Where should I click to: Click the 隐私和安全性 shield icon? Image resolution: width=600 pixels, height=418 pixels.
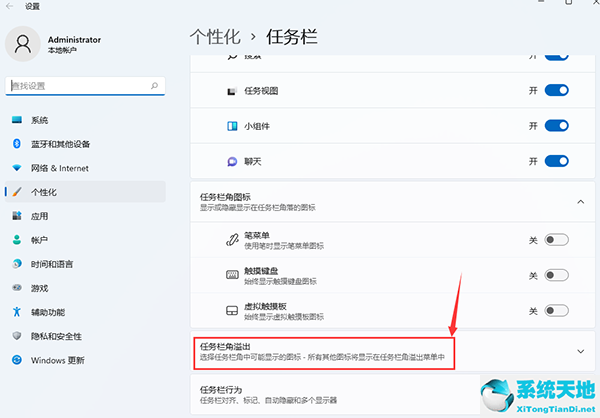click(16, 336)
